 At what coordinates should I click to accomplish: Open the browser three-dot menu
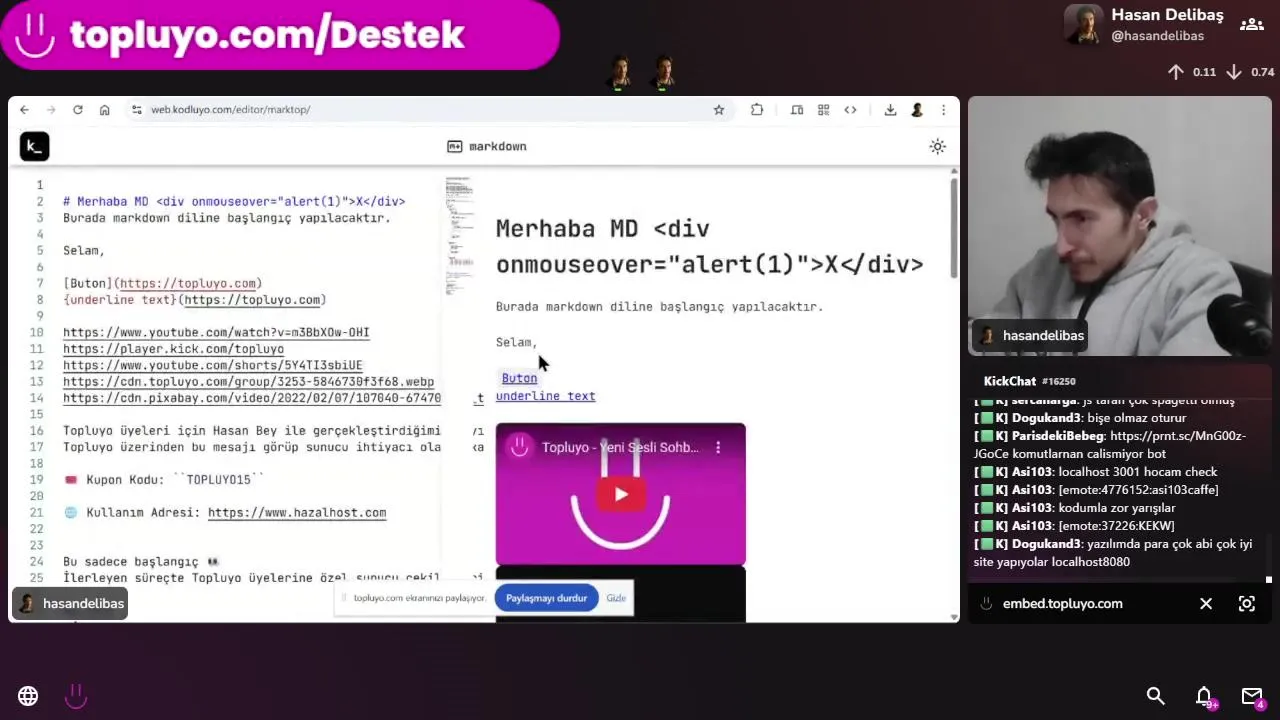[943, 110]
